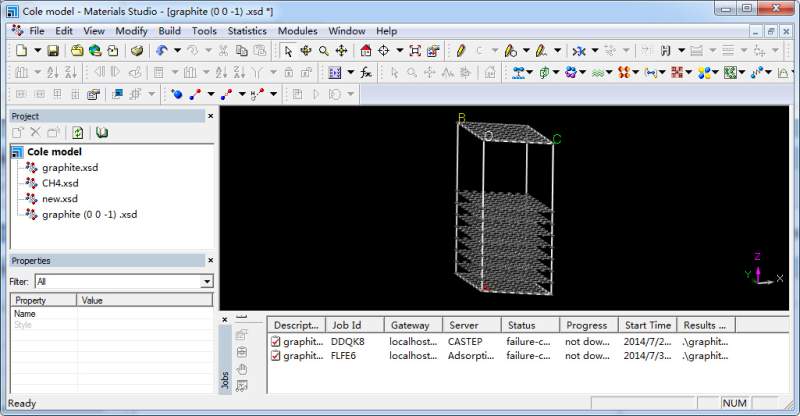Open the blue-yellow spheres module icon

[704, 72]
